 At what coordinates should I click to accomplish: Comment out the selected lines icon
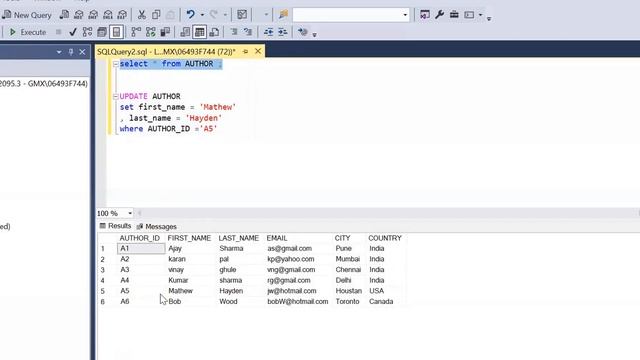pos(233,32)
